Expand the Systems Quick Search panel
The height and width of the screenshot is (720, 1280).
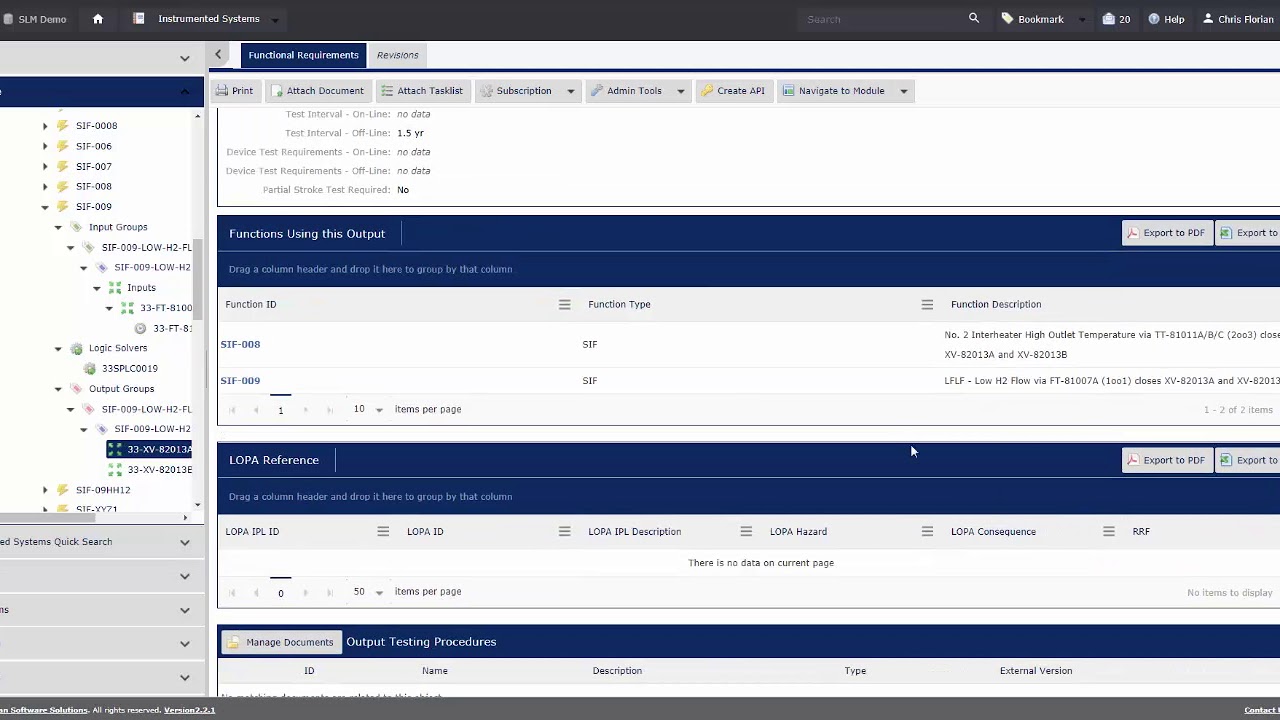click(184, 542)
